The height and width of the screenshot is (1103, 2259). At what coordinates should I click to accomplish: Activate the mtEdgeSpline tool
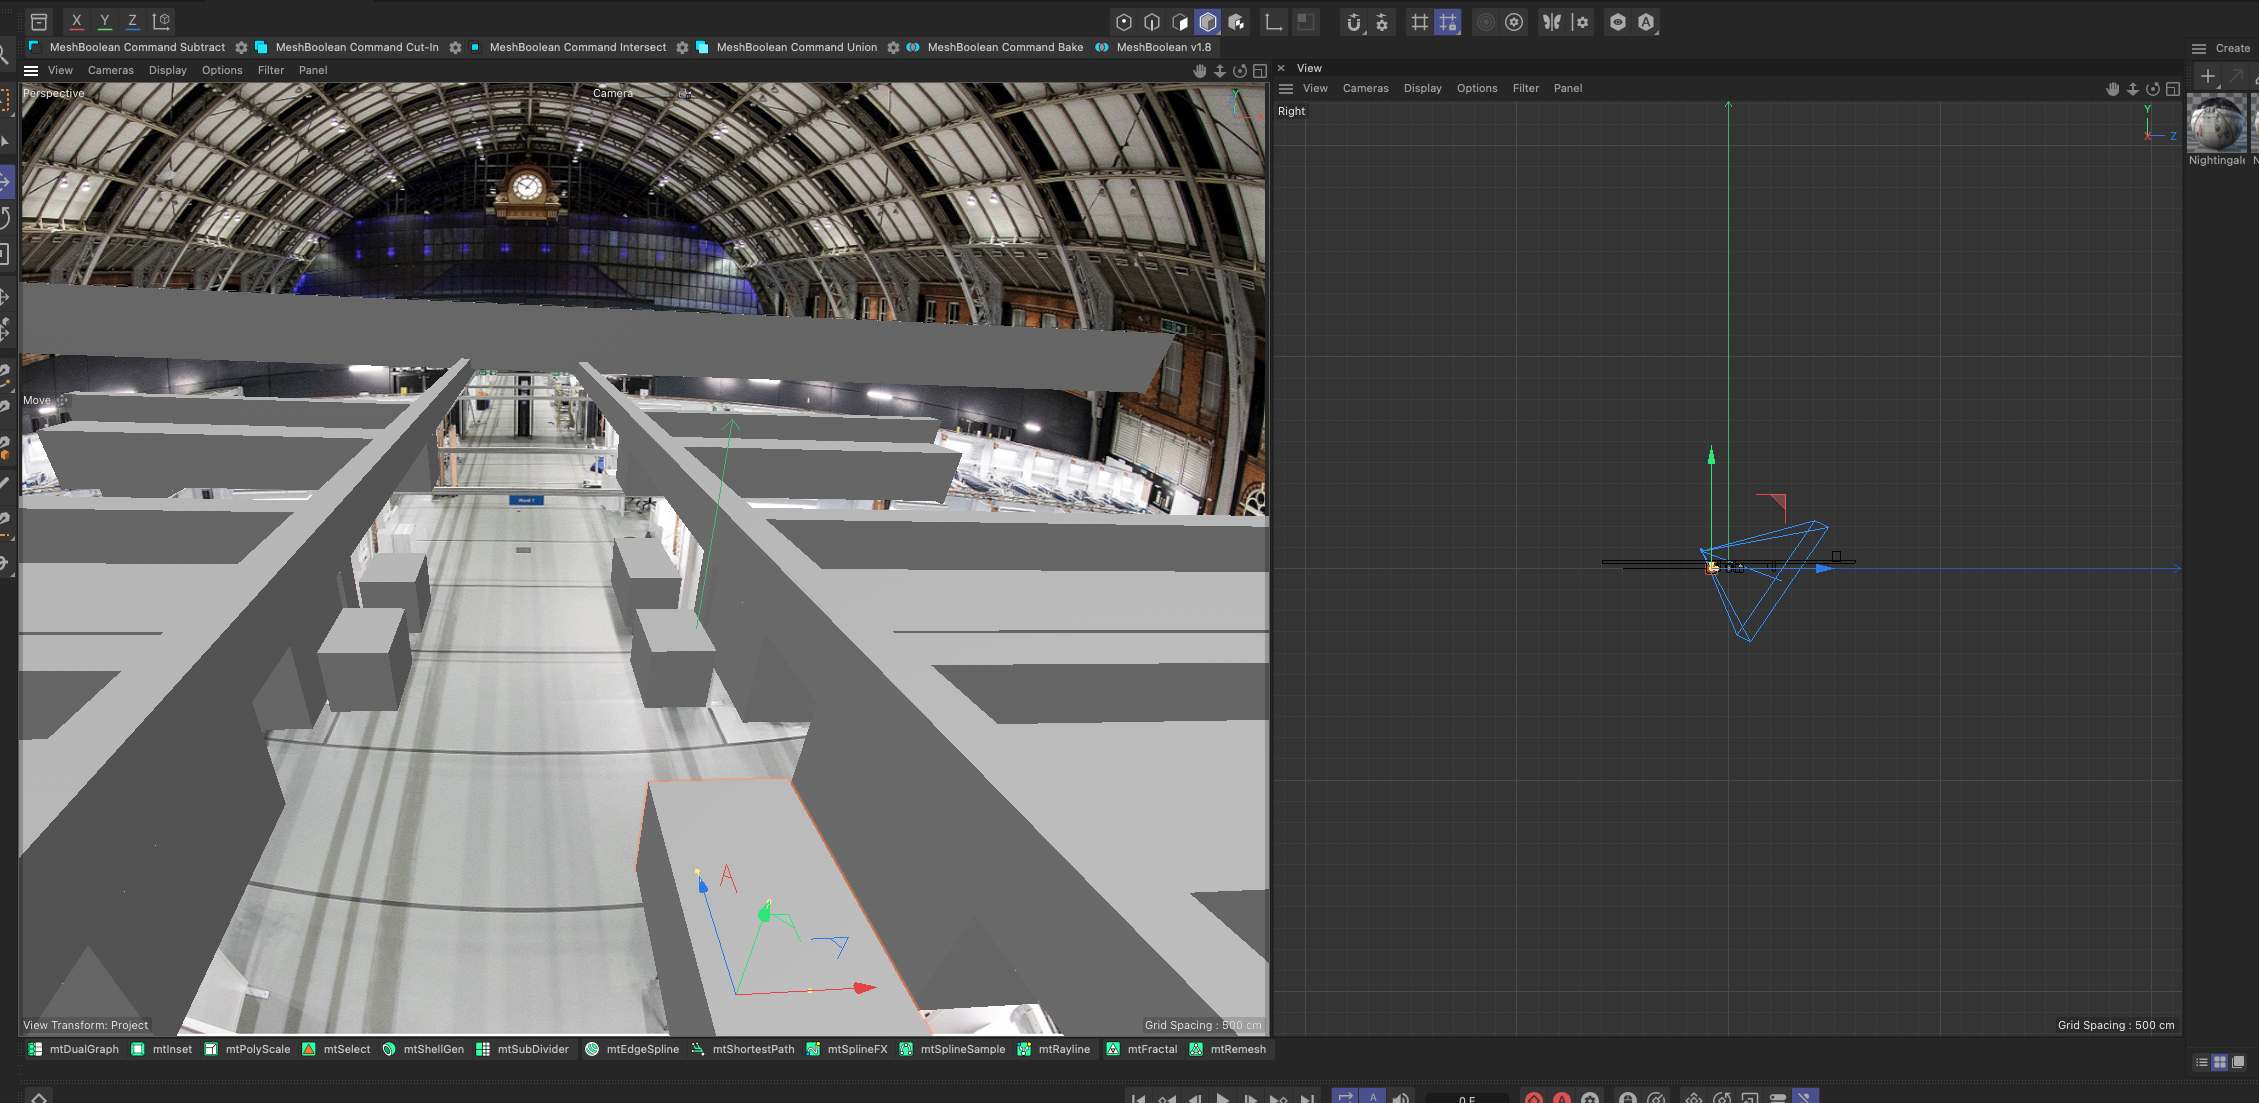pyautogui.click(x=632, y=1049)
